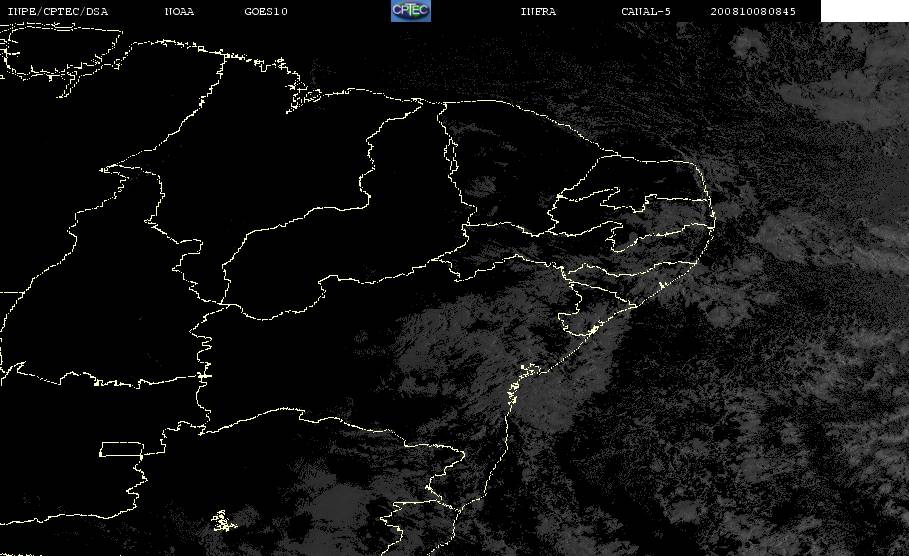Click the CPTEC logo in the header
The width and height of the screenshot is (909, 556).
[411, 10]
